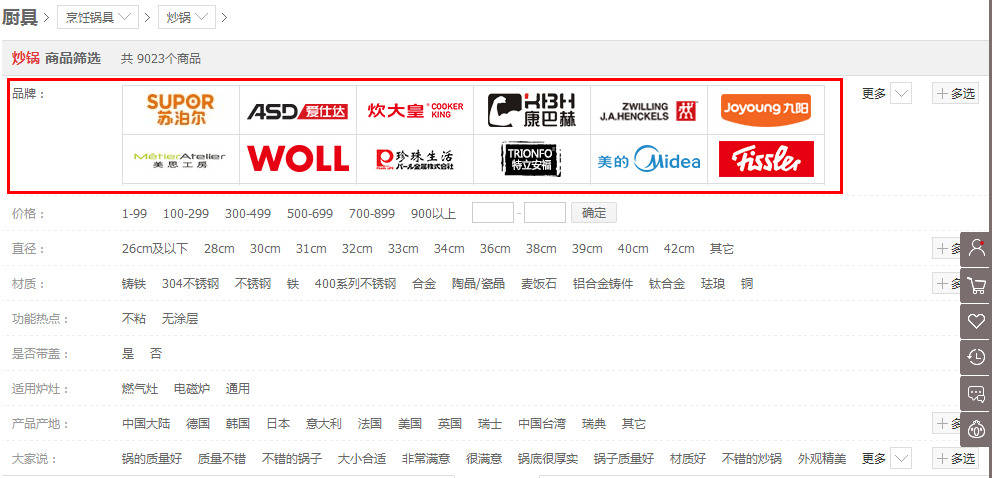Open browsing history clock icon

[976, 357]
